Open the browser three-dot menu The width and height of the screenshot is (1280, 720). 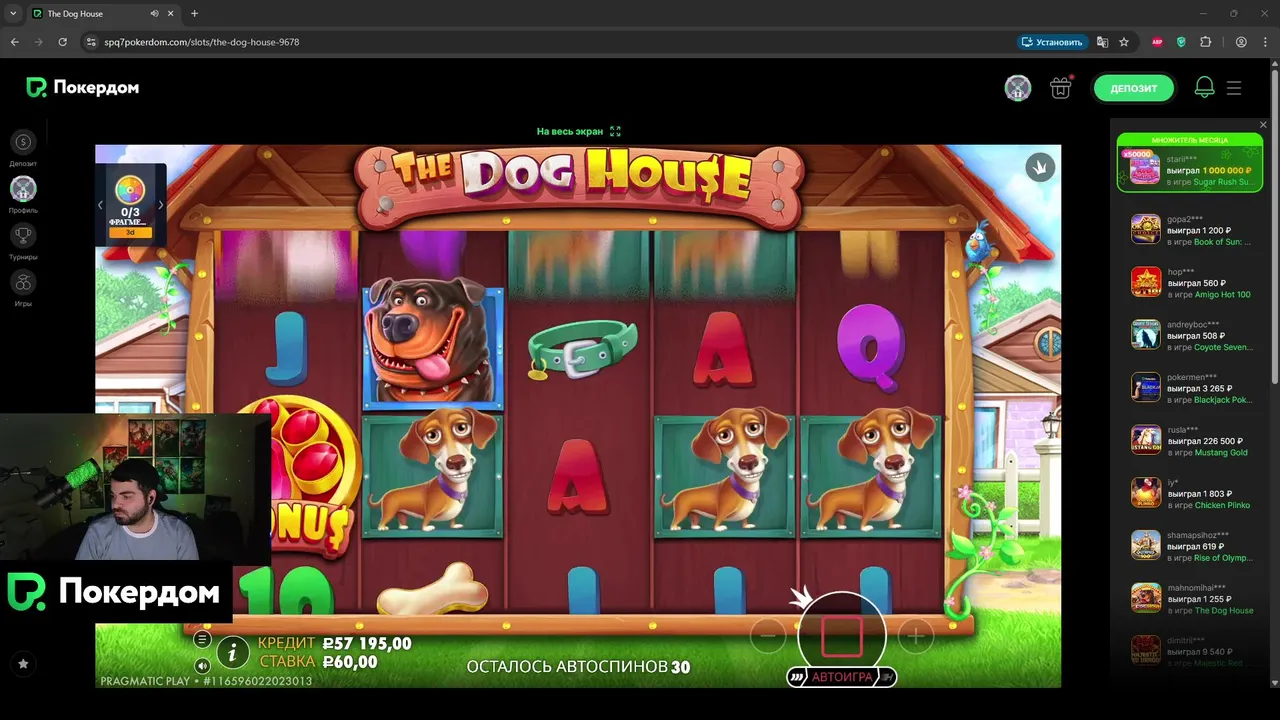pyautogui.click(x=1265, y=42)
